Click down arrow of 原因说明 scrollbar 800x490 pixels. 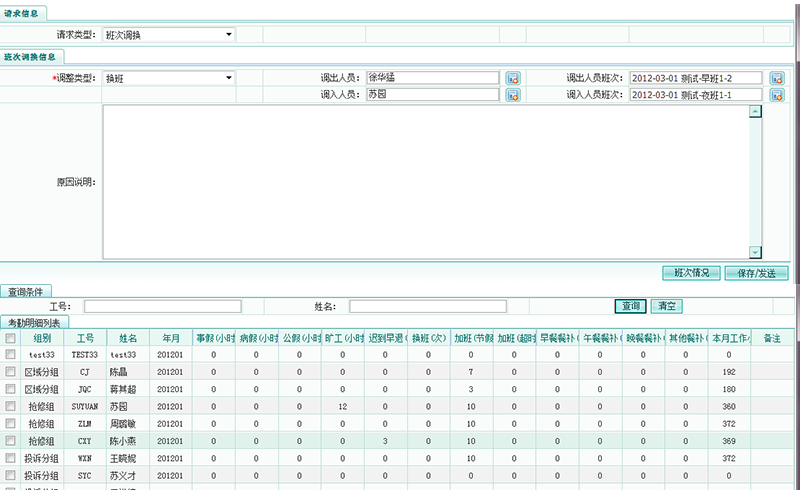point(755,253)
